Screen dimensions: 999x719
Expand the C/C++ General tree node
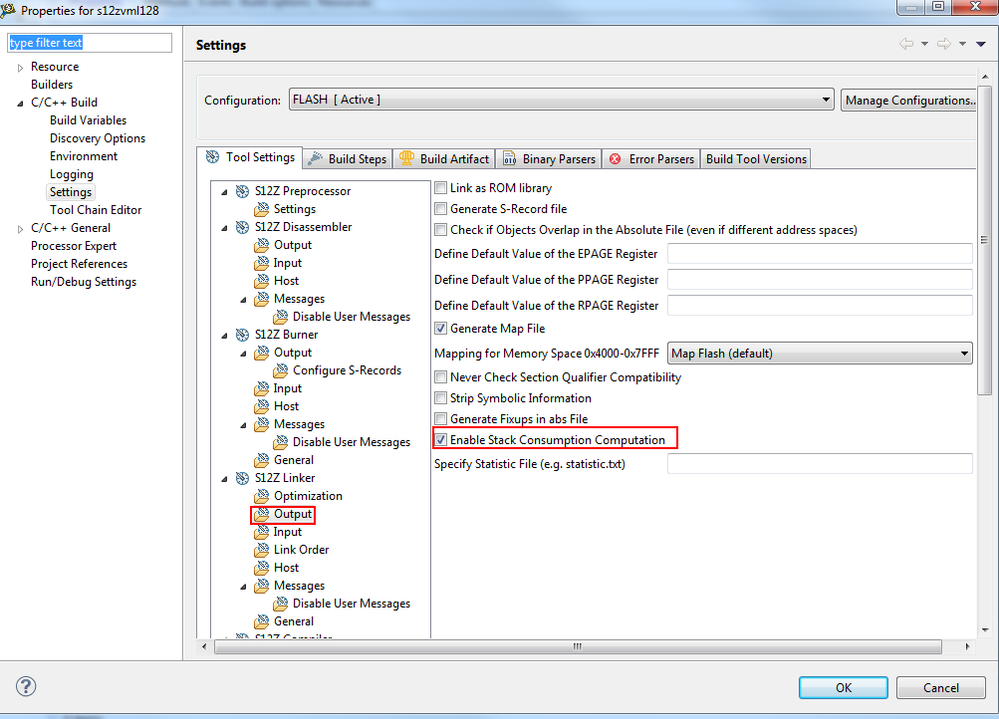(x=20, y=229)
